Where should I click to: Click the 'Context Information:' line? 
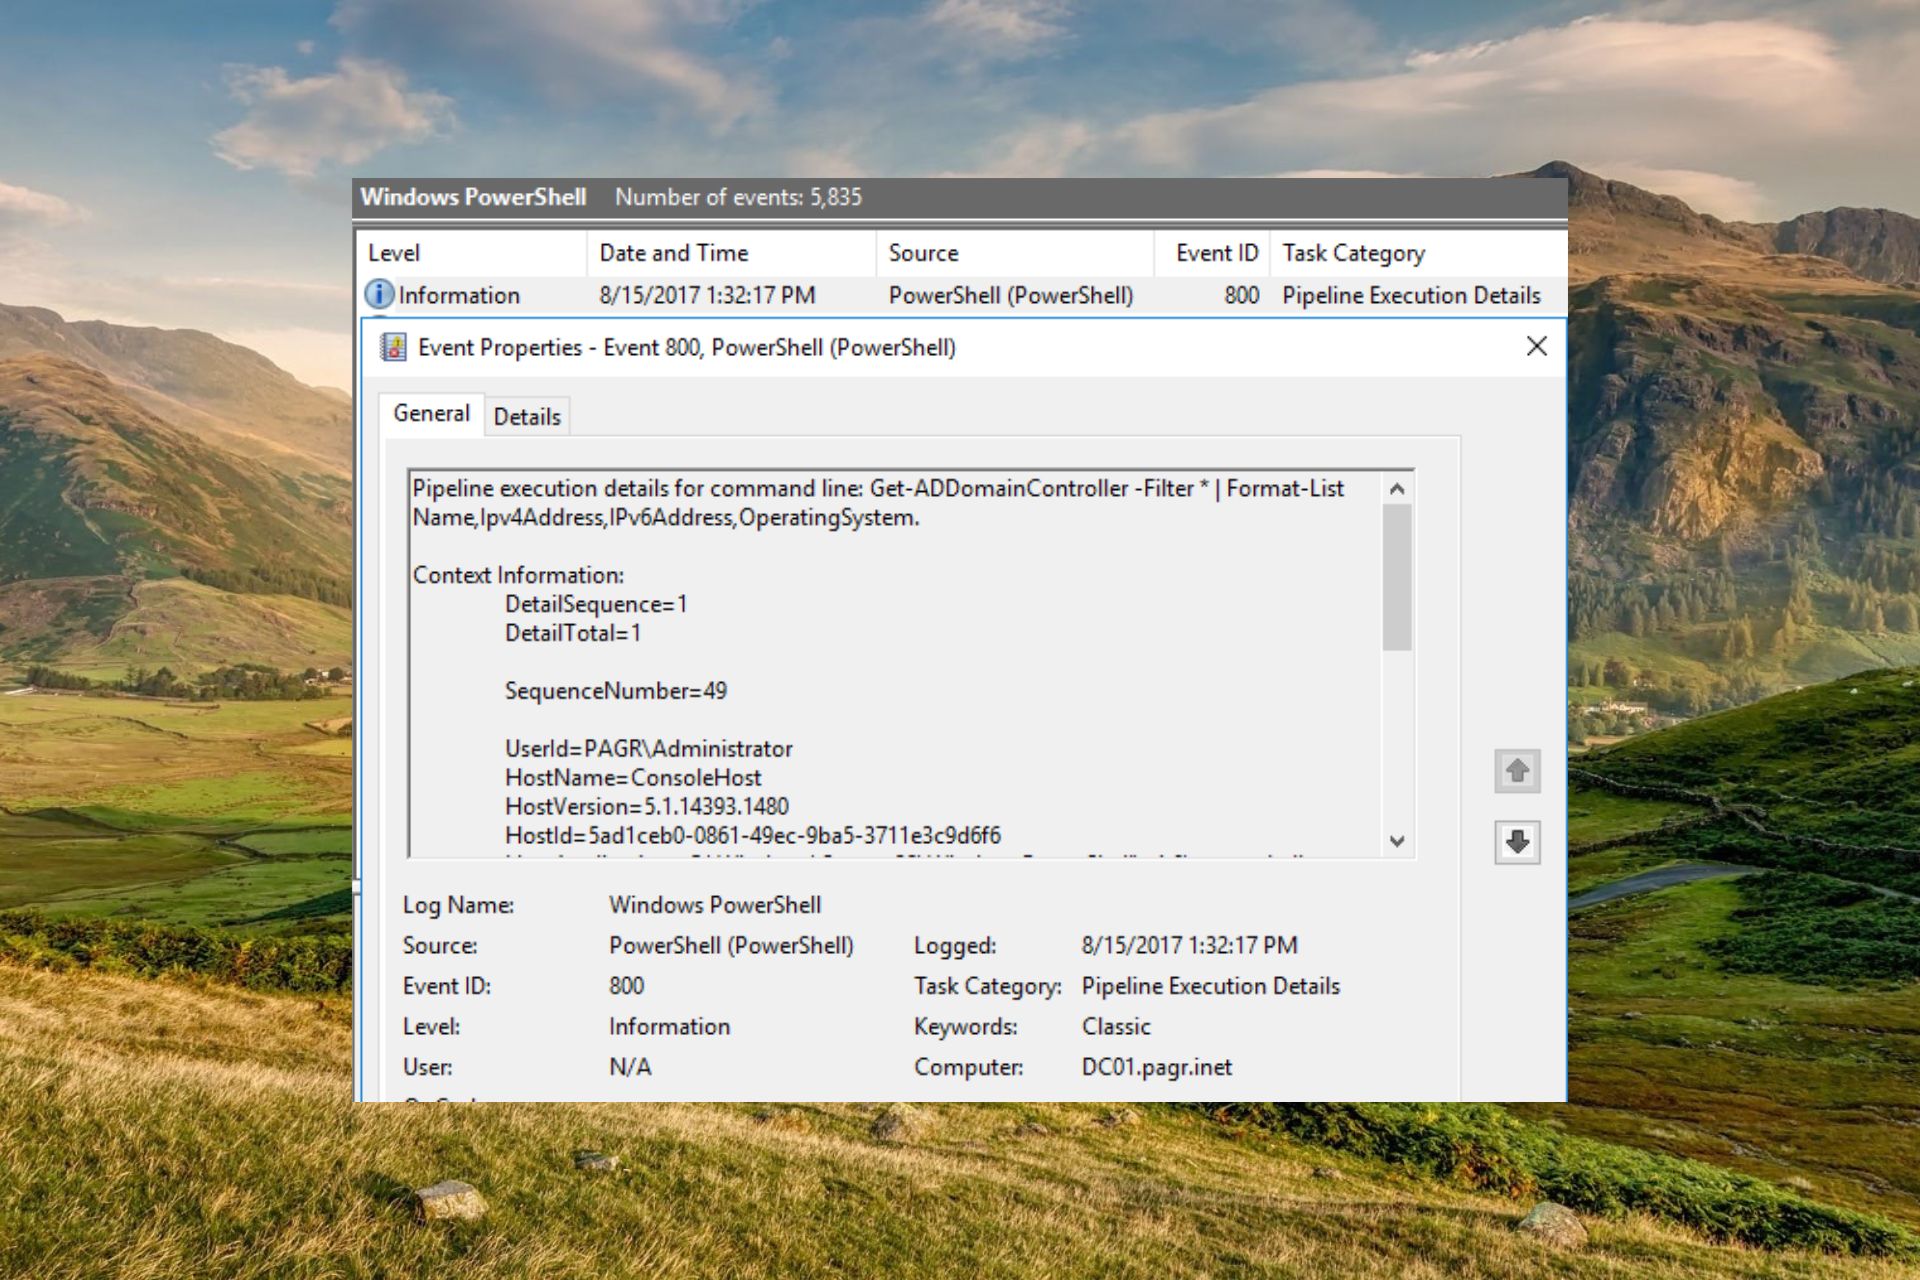point(518,575)
